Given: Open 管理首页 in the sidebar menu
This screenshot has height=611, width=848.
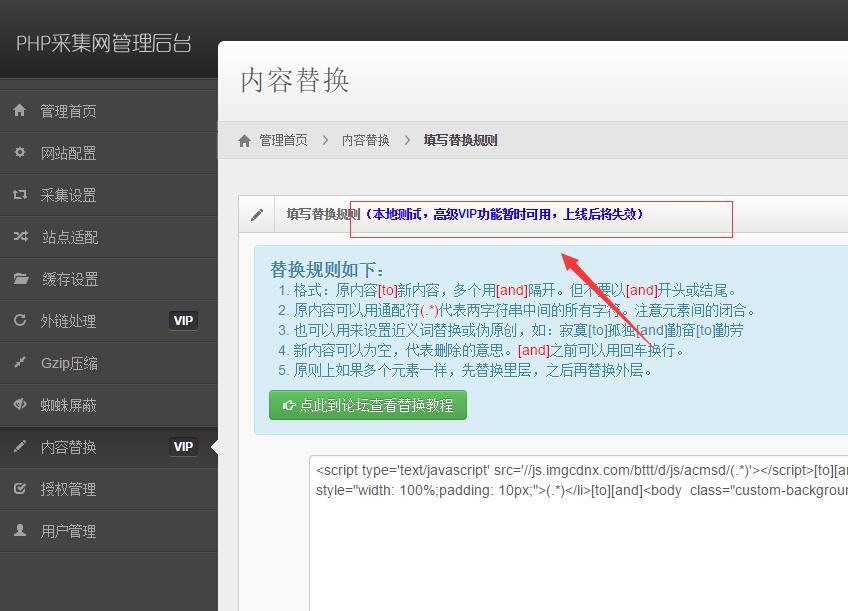Looking at the screenshot, I should [x=109, y=111].
